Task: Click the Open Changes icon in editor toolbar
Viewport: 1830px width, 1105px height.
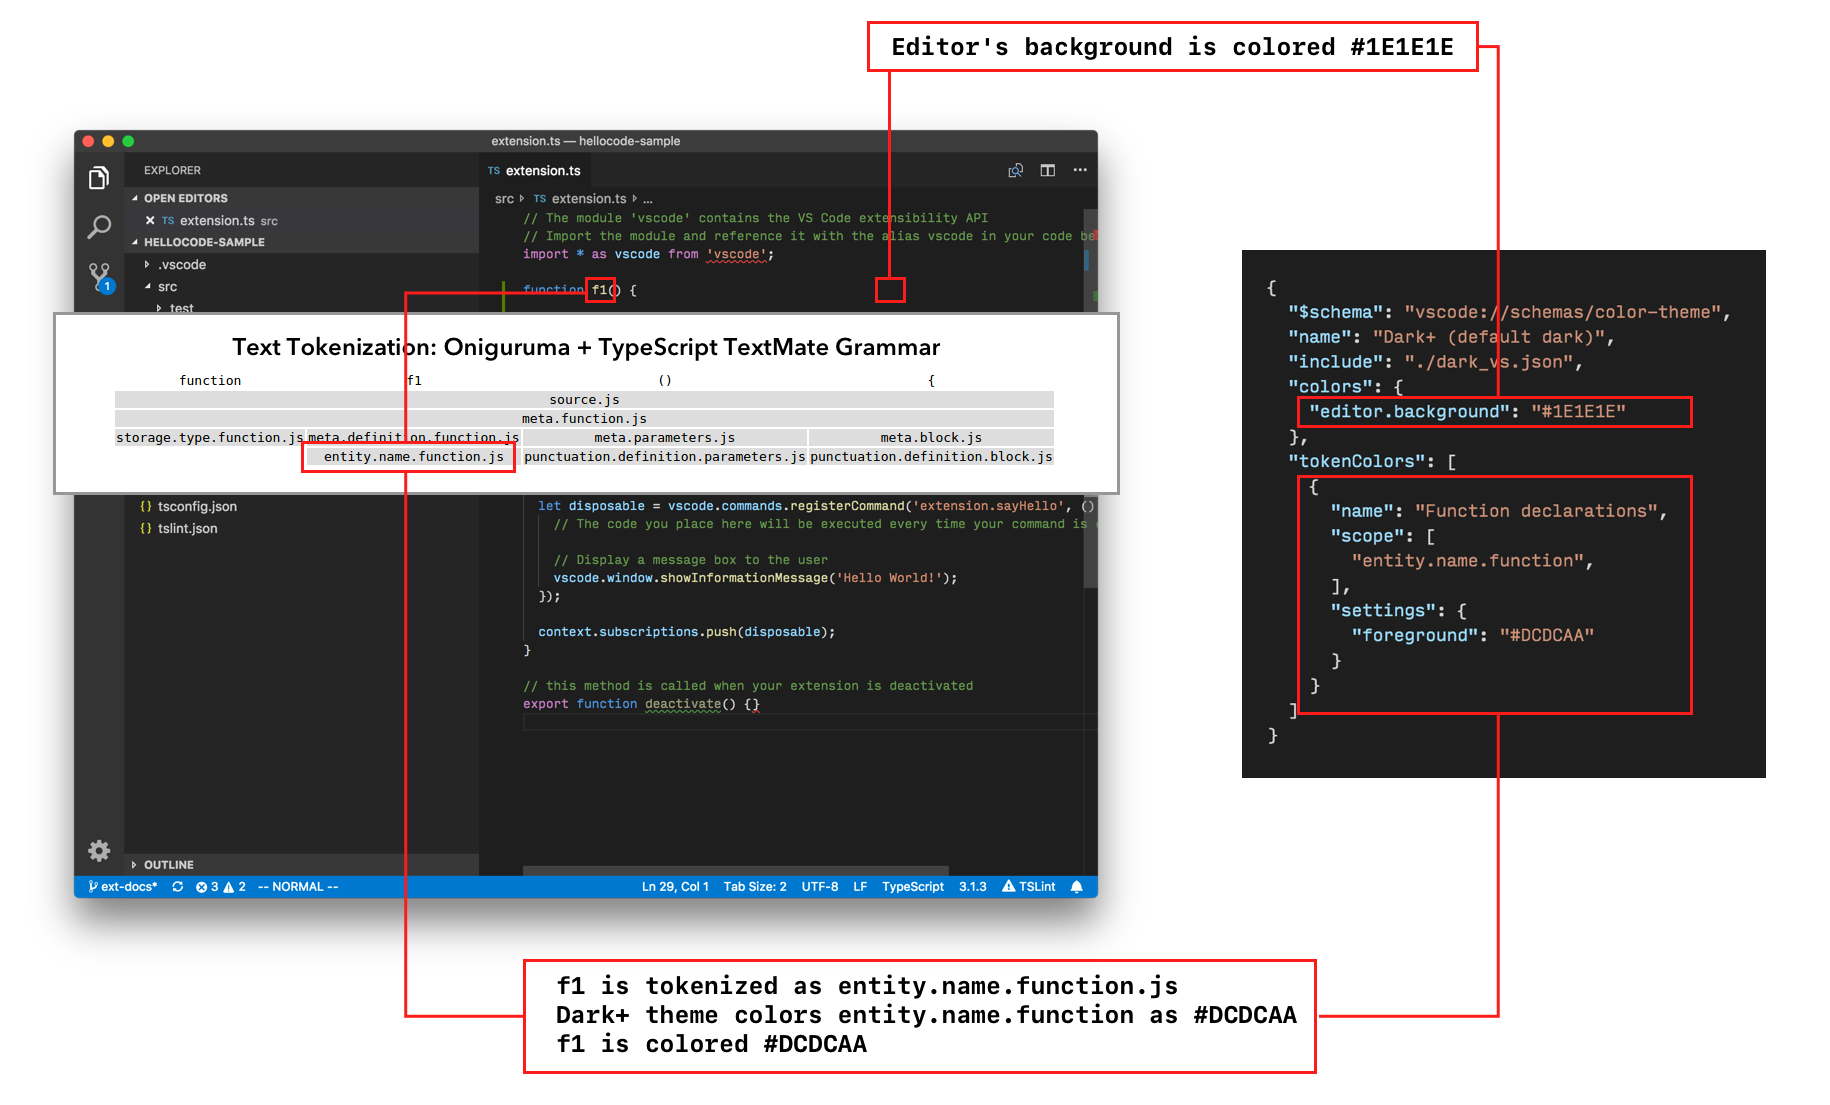Action: [x=1015, y=170]
